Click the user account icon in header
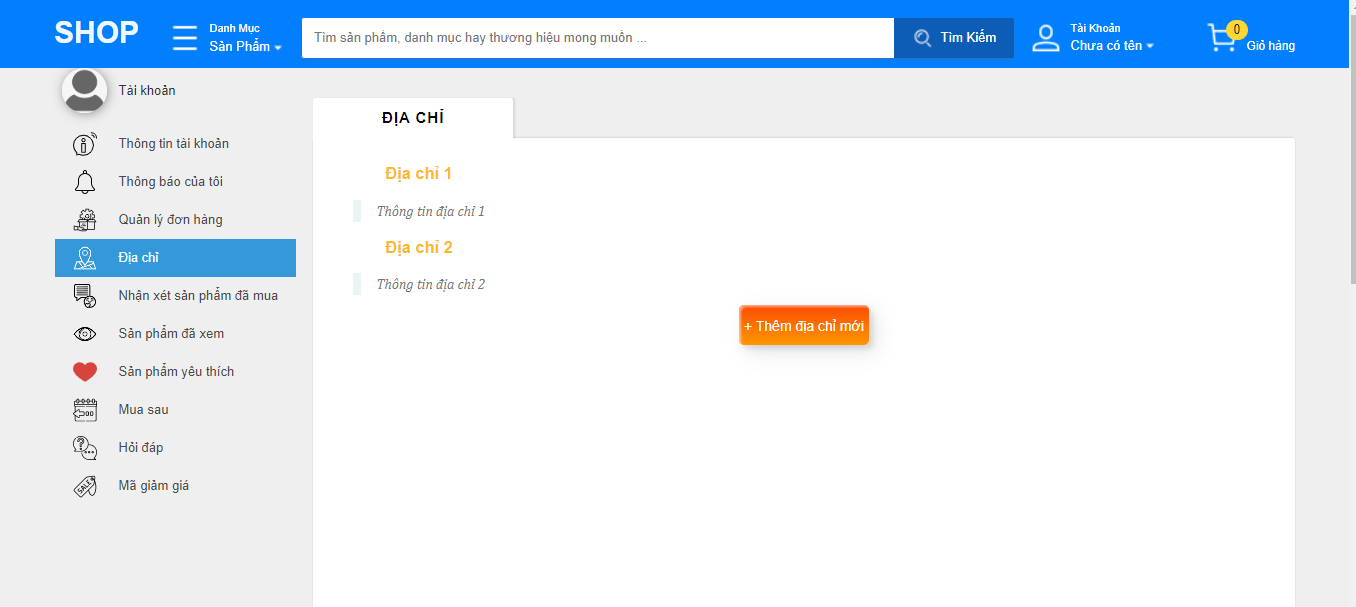Screen dimensions: 1356x607 pyautogui.click(x=1046, y=38)
